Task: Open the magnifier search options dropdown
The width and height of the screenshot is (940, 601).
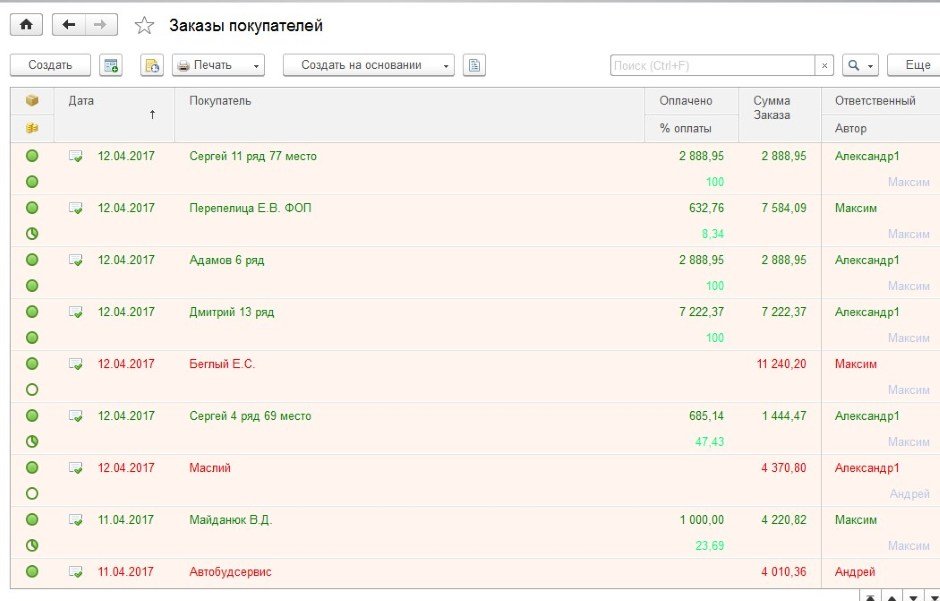Action: 860,65
